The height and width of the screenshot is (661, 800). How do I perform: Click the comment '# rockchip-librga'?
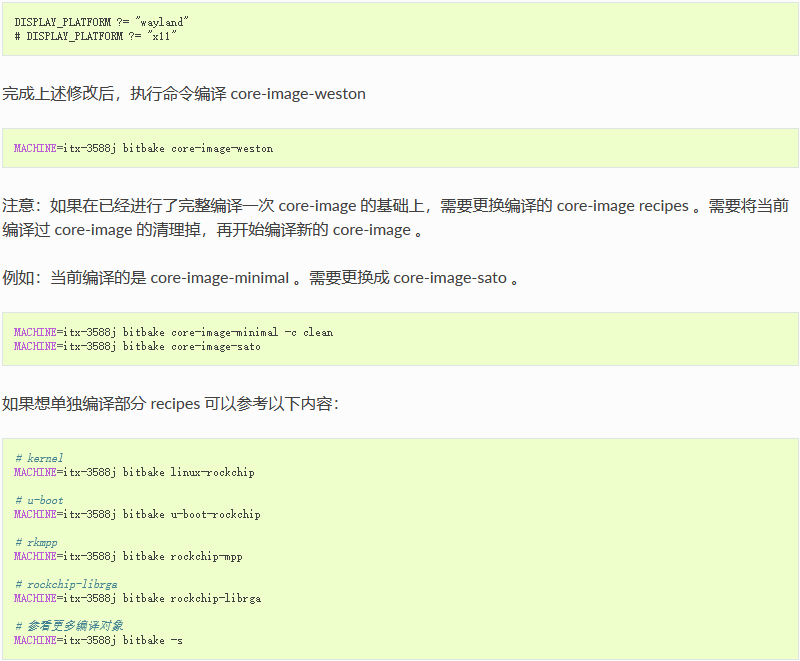tap(66, 584)
